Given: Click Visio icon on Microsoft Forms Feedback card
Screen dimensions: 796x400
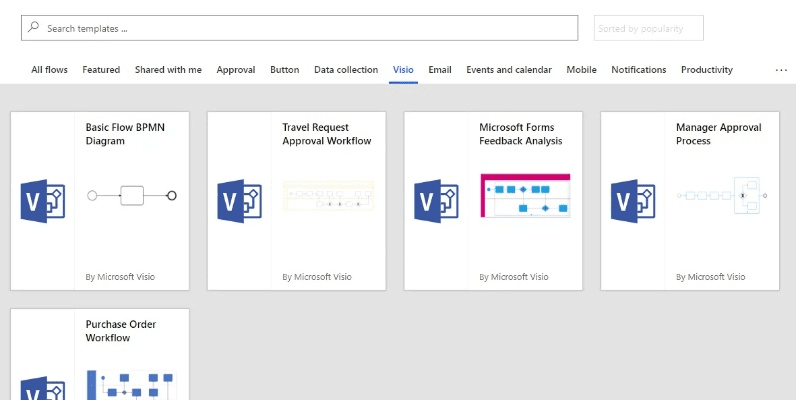Looking at the screenshot, I should click(x=437, y=201).
